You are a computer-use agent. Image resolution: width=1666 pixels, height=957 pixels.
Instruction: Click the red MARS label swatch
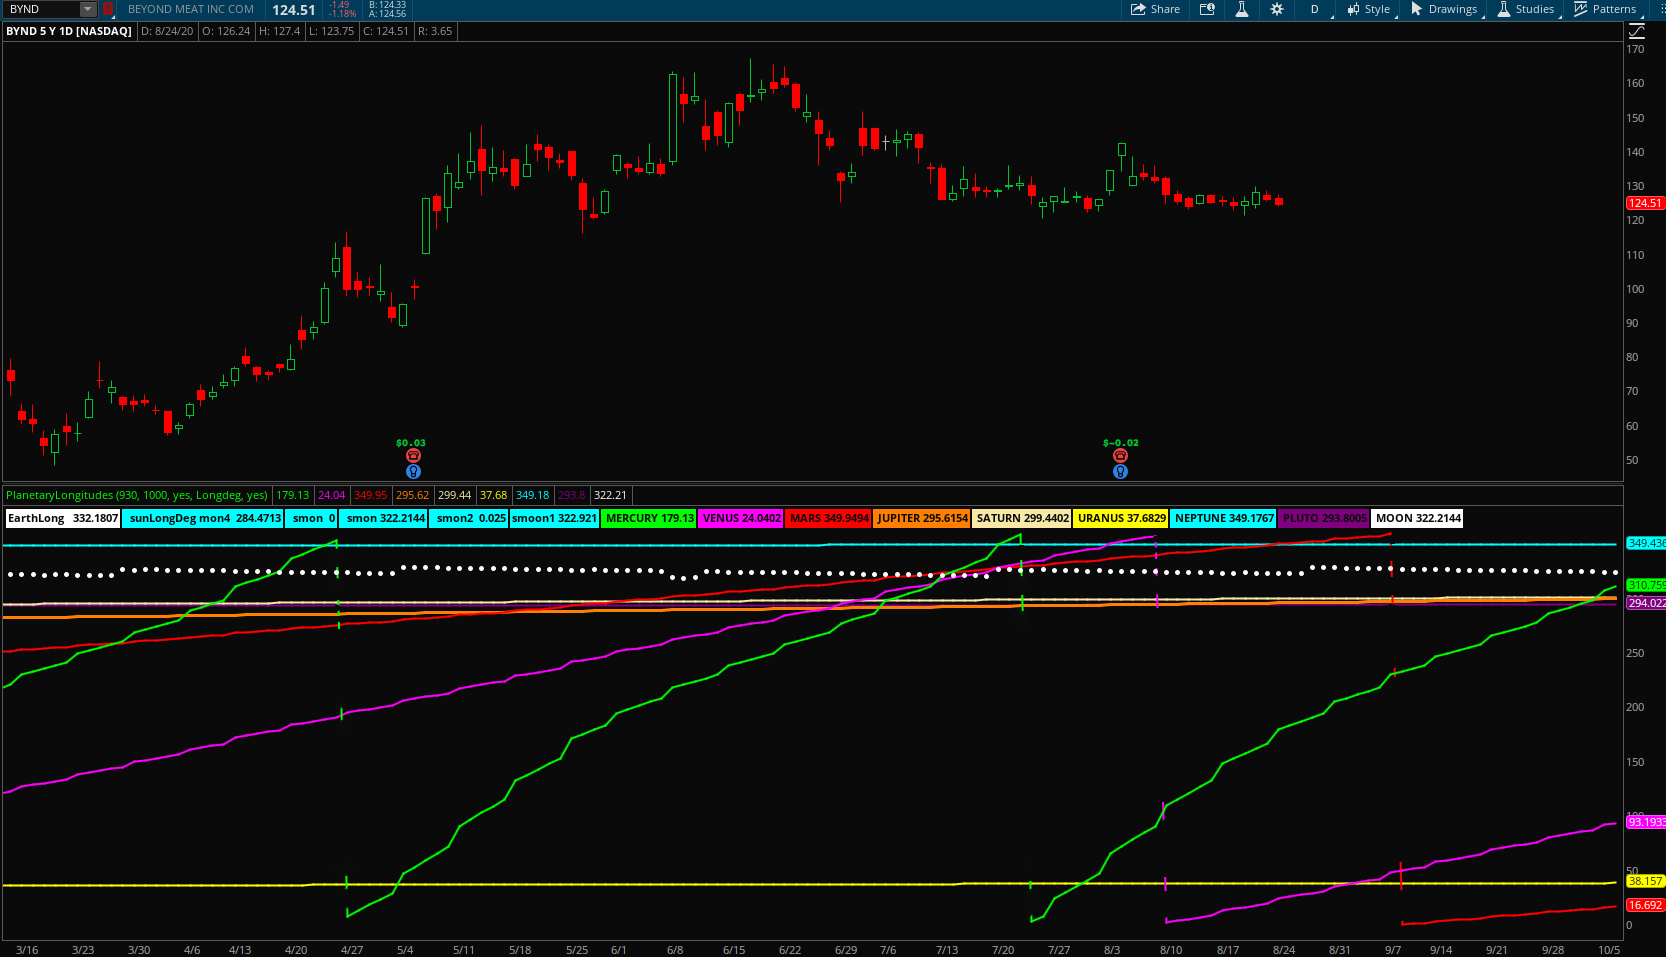click(x=828, y=518)
